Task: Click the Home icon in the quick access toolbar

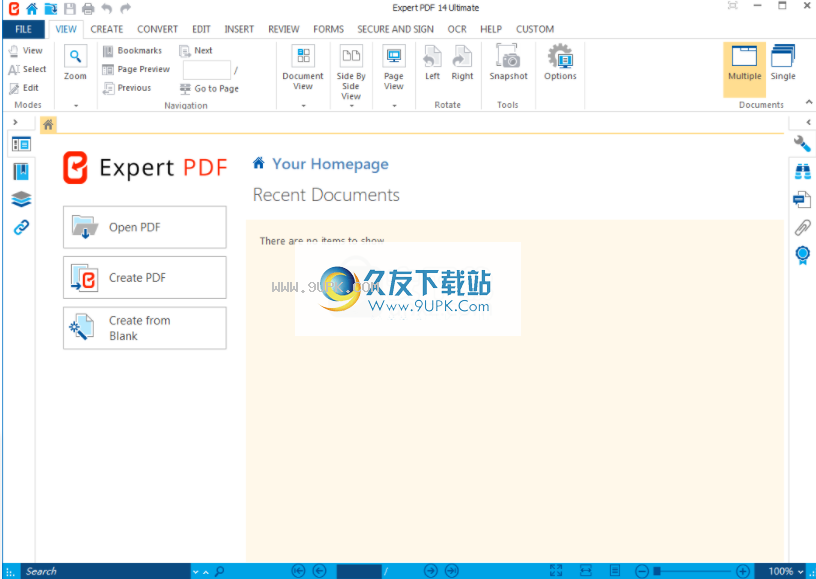Action: (x=32, y=8)
